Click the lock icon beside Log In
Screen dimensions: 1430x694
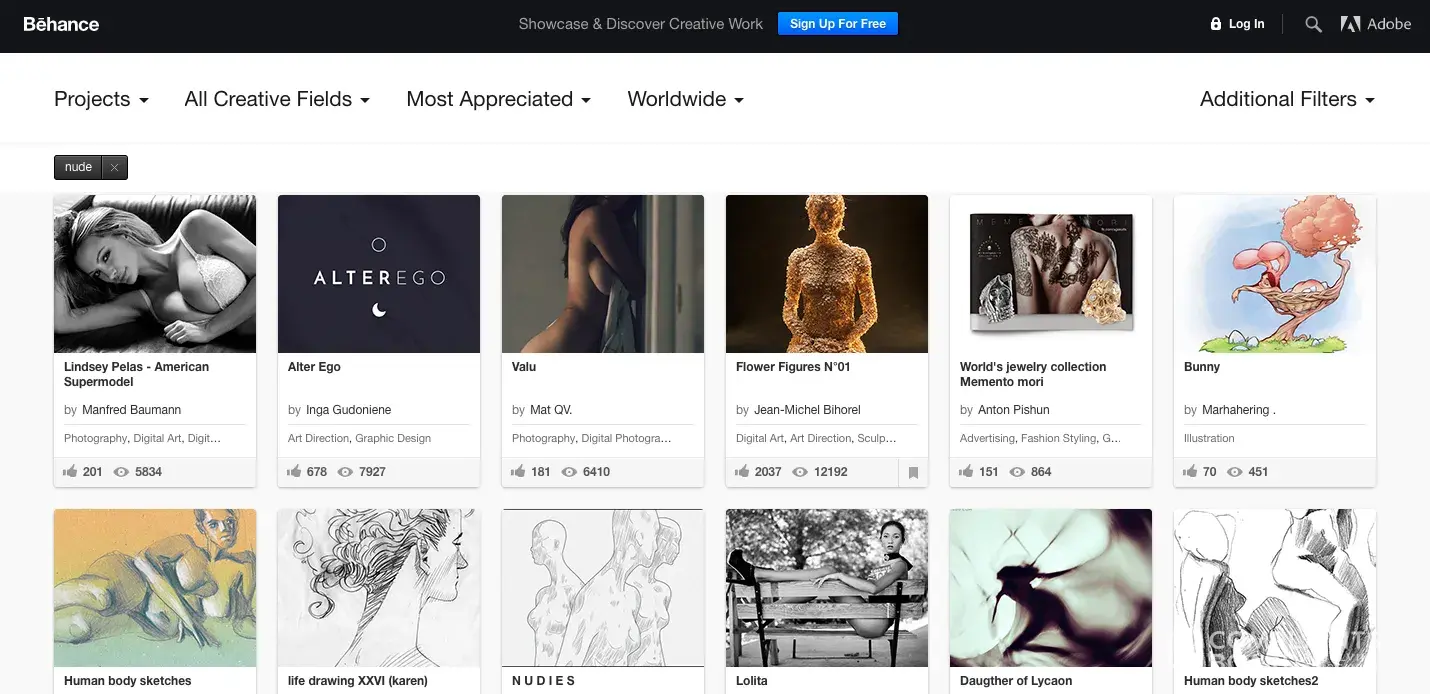coord(1216,24)
